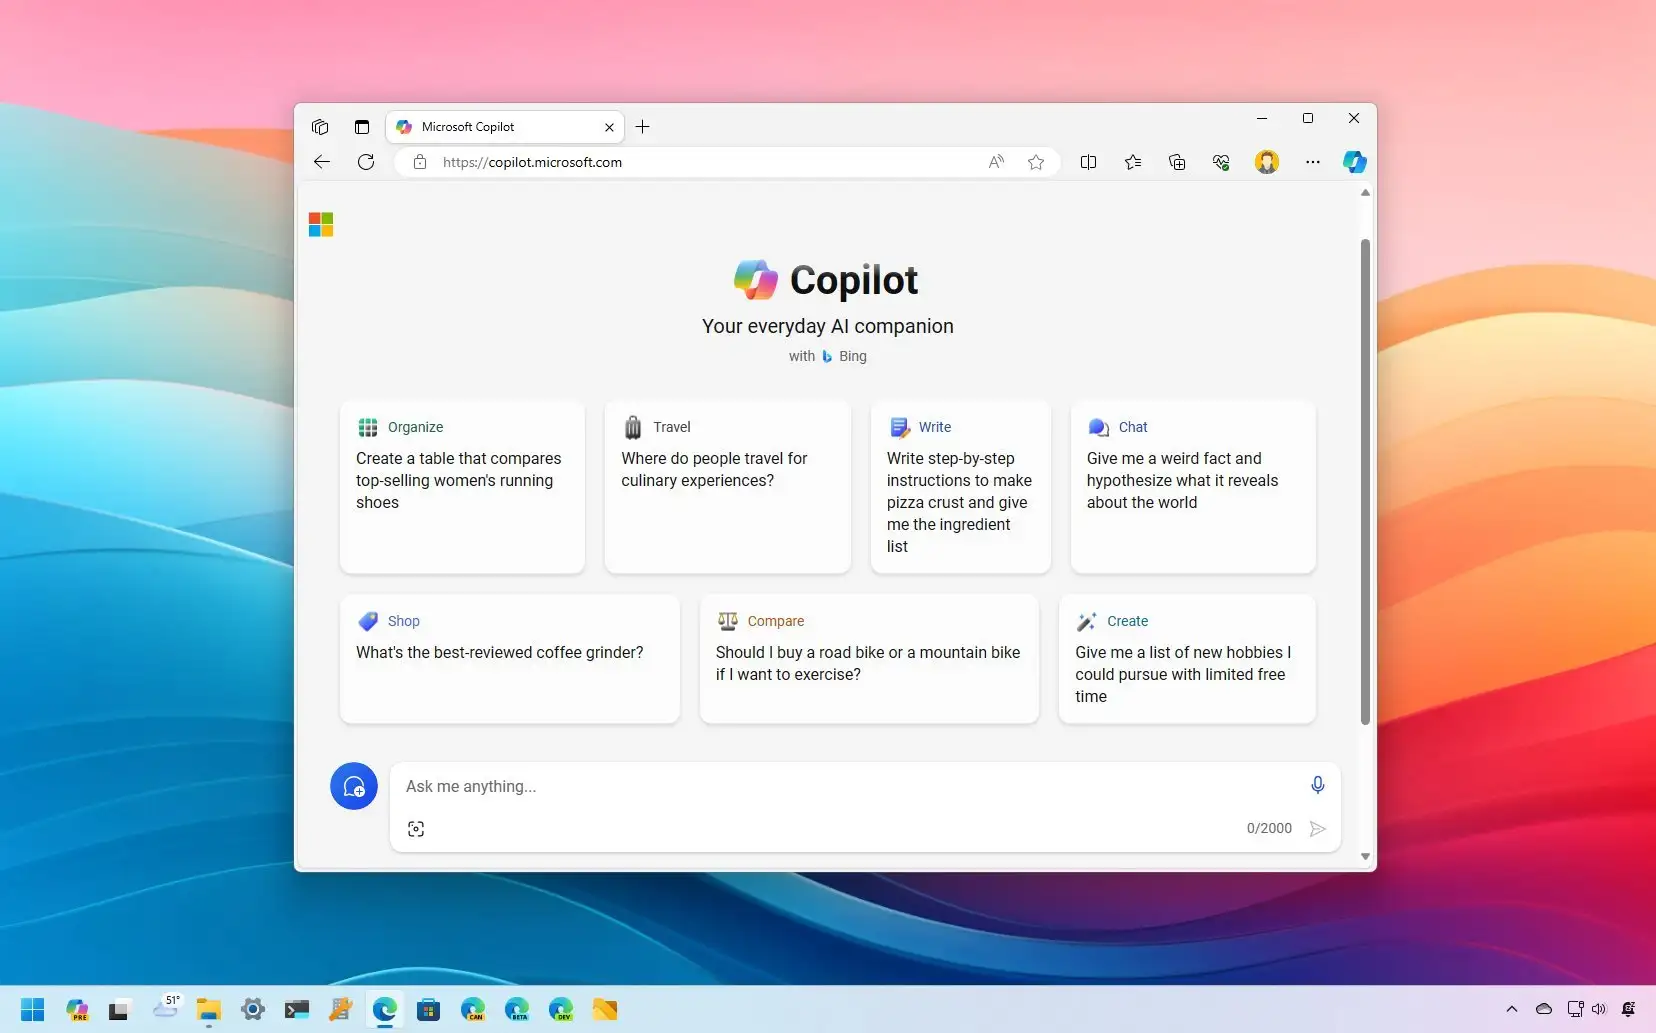
Task: Open the Edge Settings and more menu
Action: point(1312,162)
